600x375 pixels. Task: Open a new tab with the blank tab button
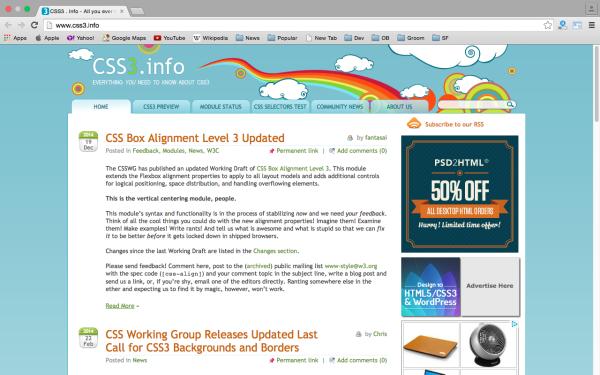(137, 11)
